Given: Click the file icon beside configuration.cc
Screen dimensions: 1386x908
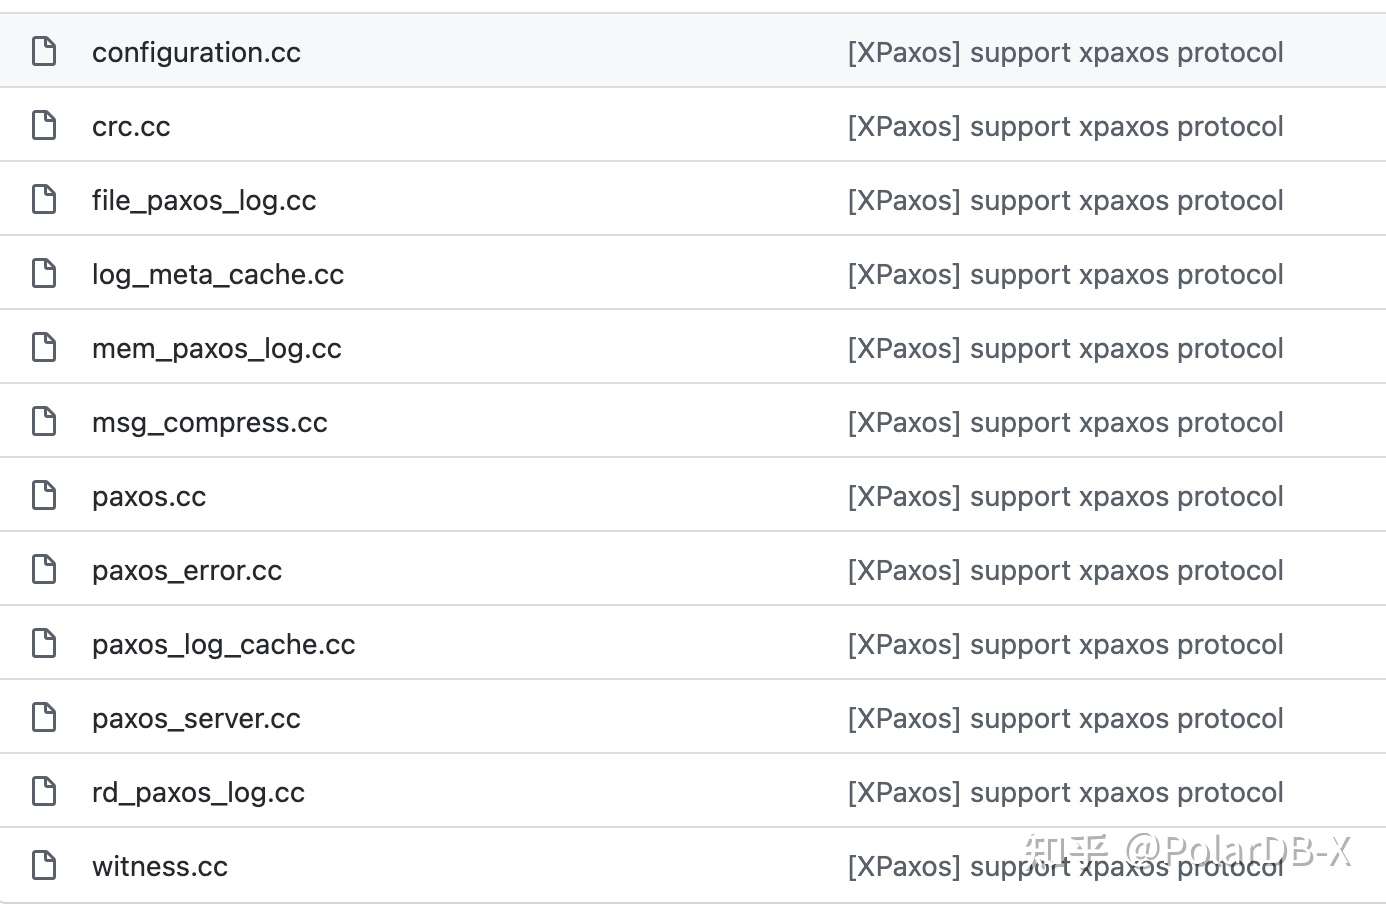Looking at the screenshot, I should pyautogui.click(x=44, y=51).
